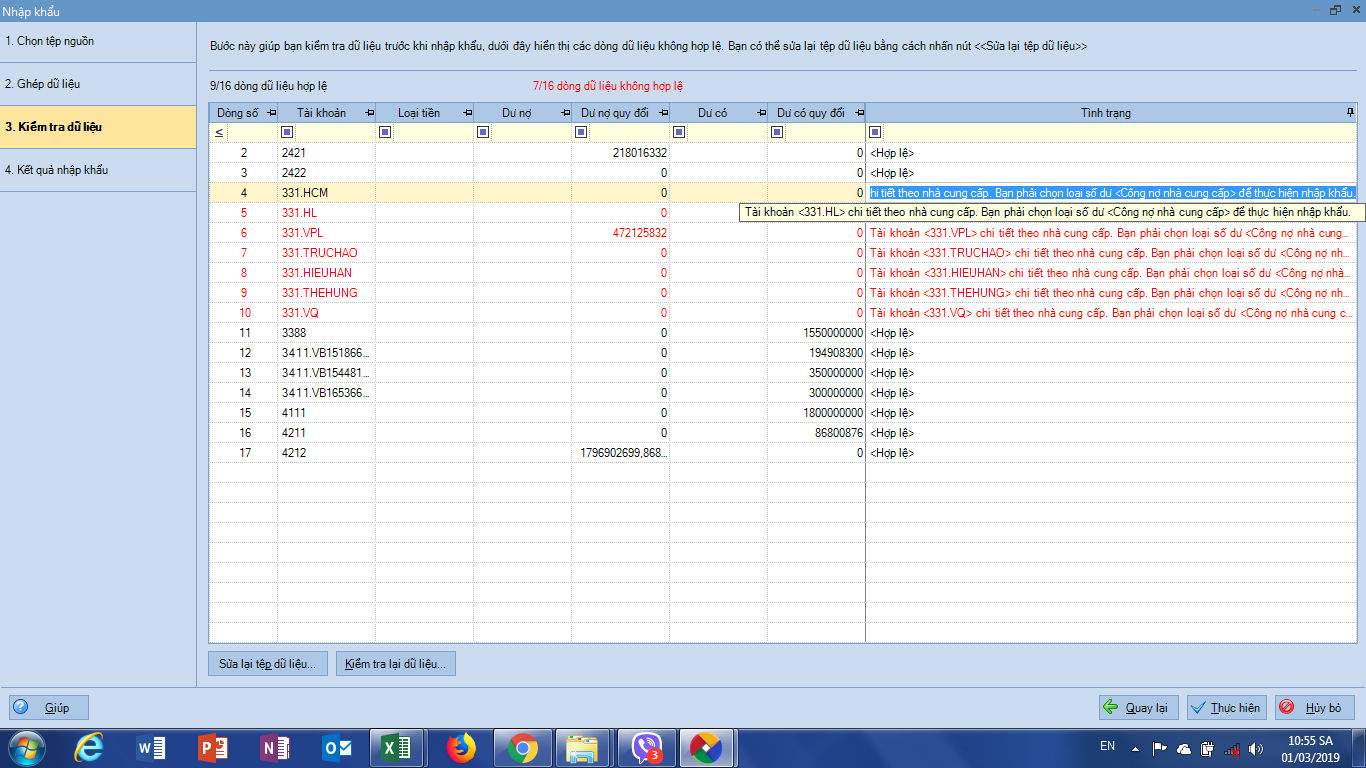Show hidden system tray icons
The width and height of the screenshot is (1366, 768).
pos(1135,748)
